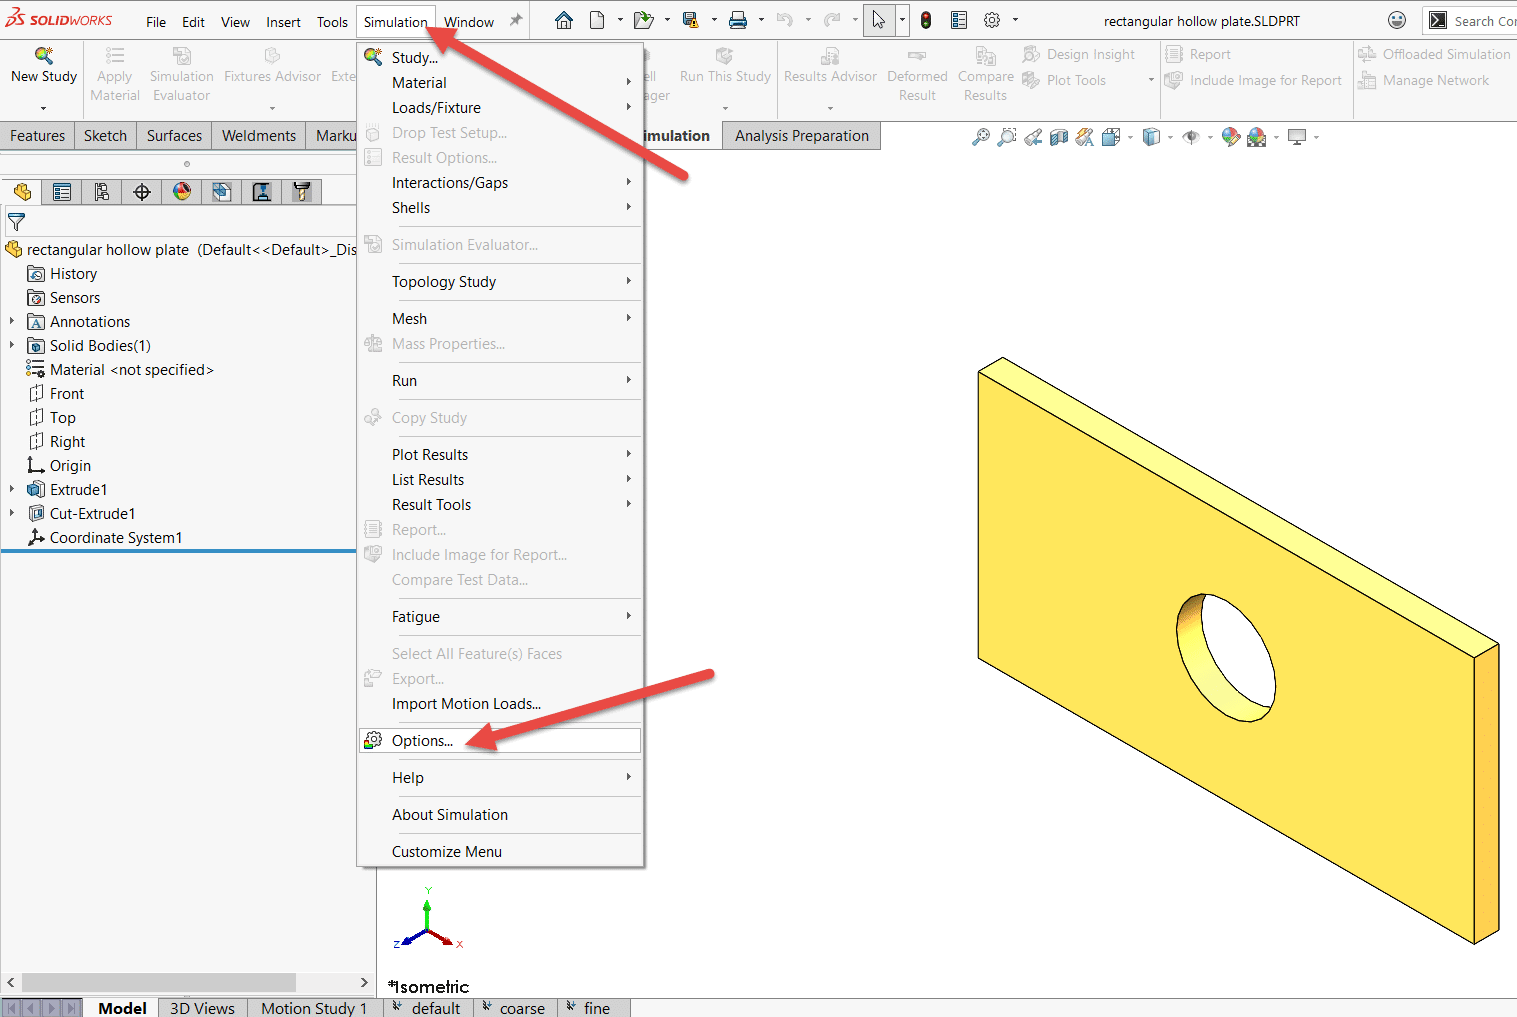Pin the menu bar with pushpin
1517x1017 pixels.
tap(516, 20)
